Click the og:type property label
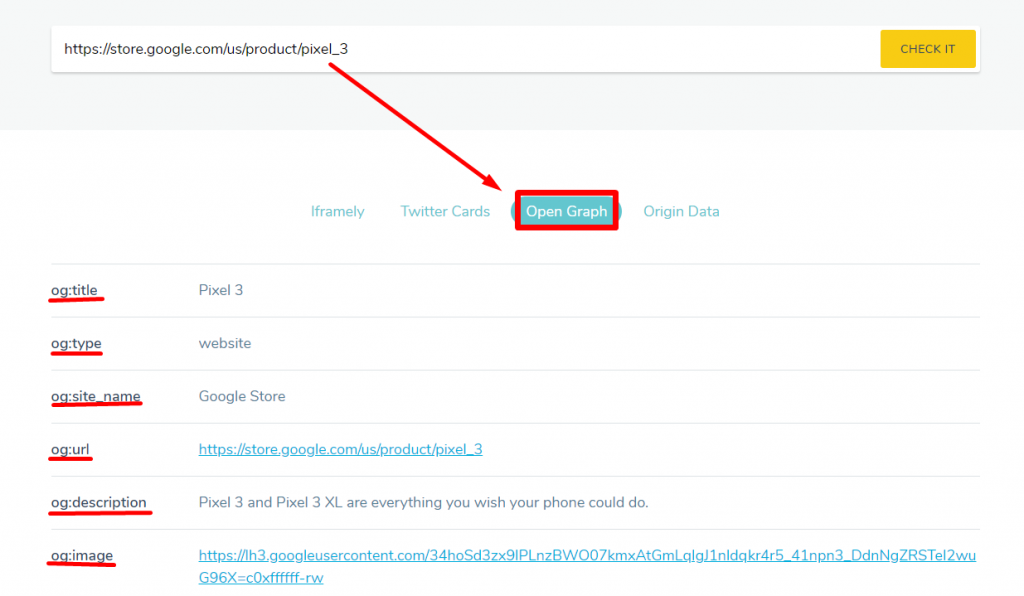 [76, 342]
